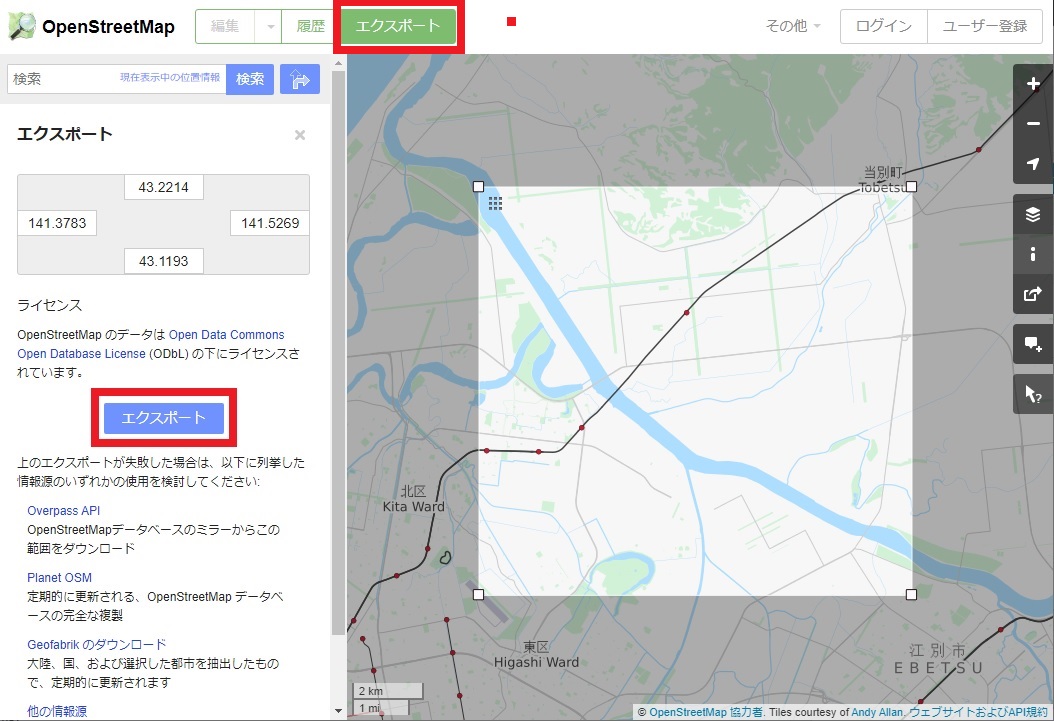This screenshot has height=721, width=1054.
Task: Click the 141.3783 west coordinate field
Action: (x=57, y=223)
